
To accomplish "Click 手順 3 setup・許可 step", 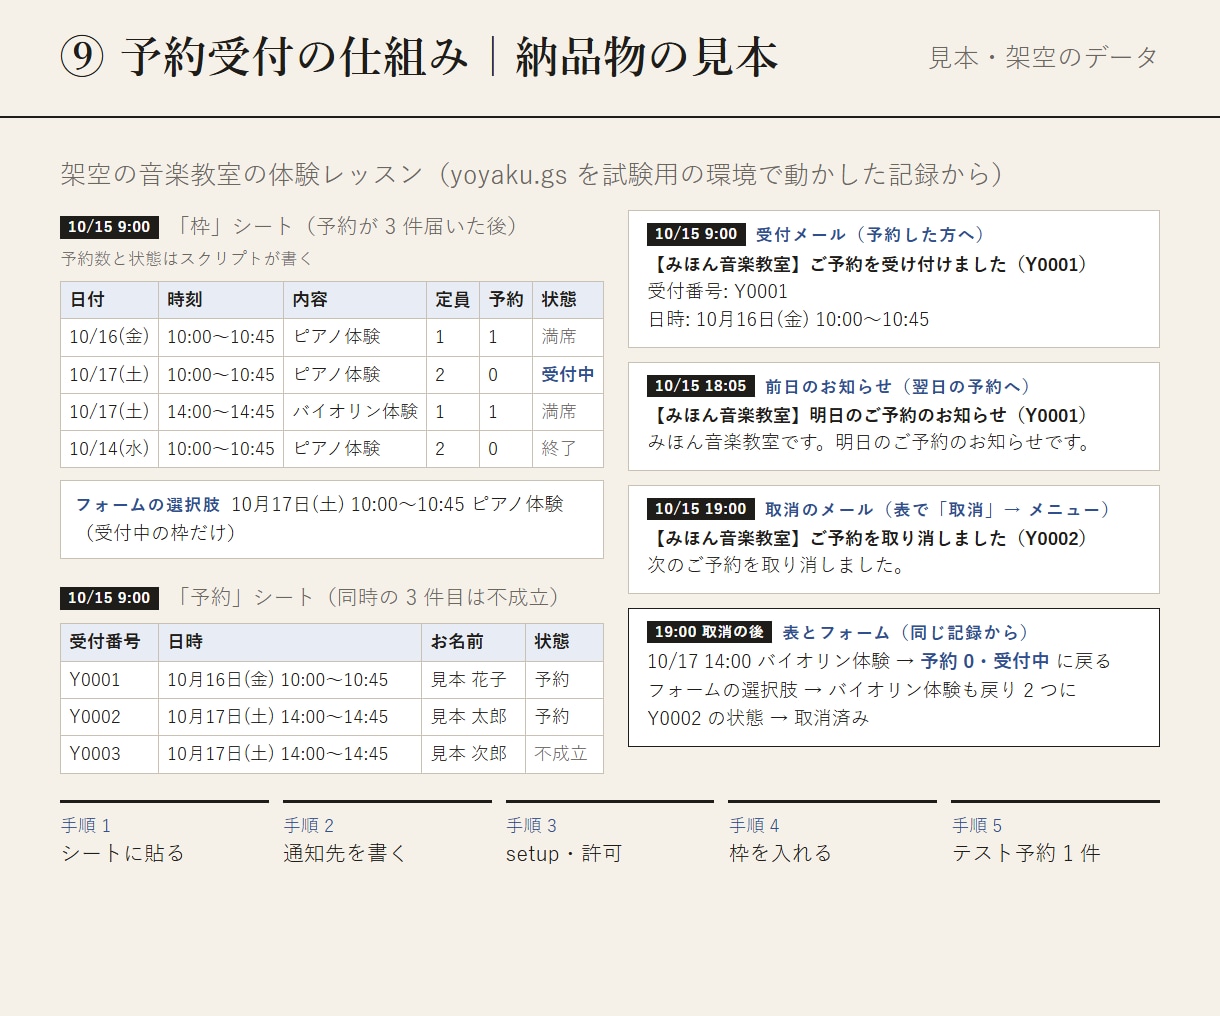I will point(610,834).
